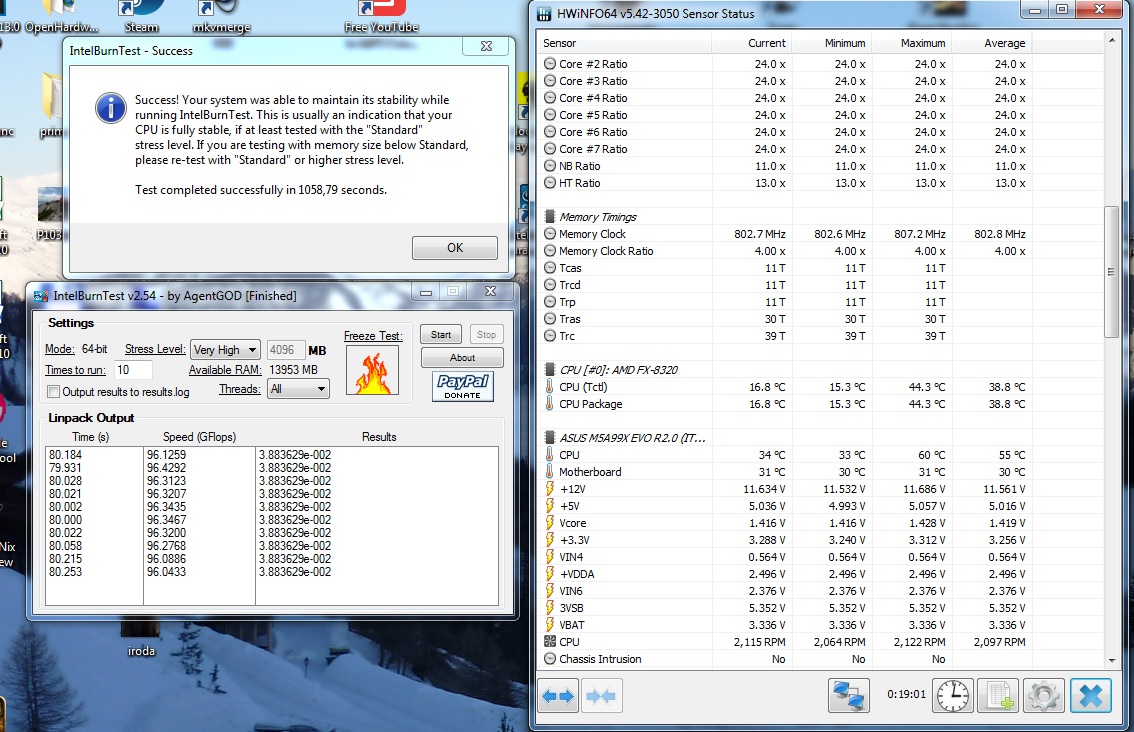Click the Memory Clock sensor icon

[x=550, y=234]
